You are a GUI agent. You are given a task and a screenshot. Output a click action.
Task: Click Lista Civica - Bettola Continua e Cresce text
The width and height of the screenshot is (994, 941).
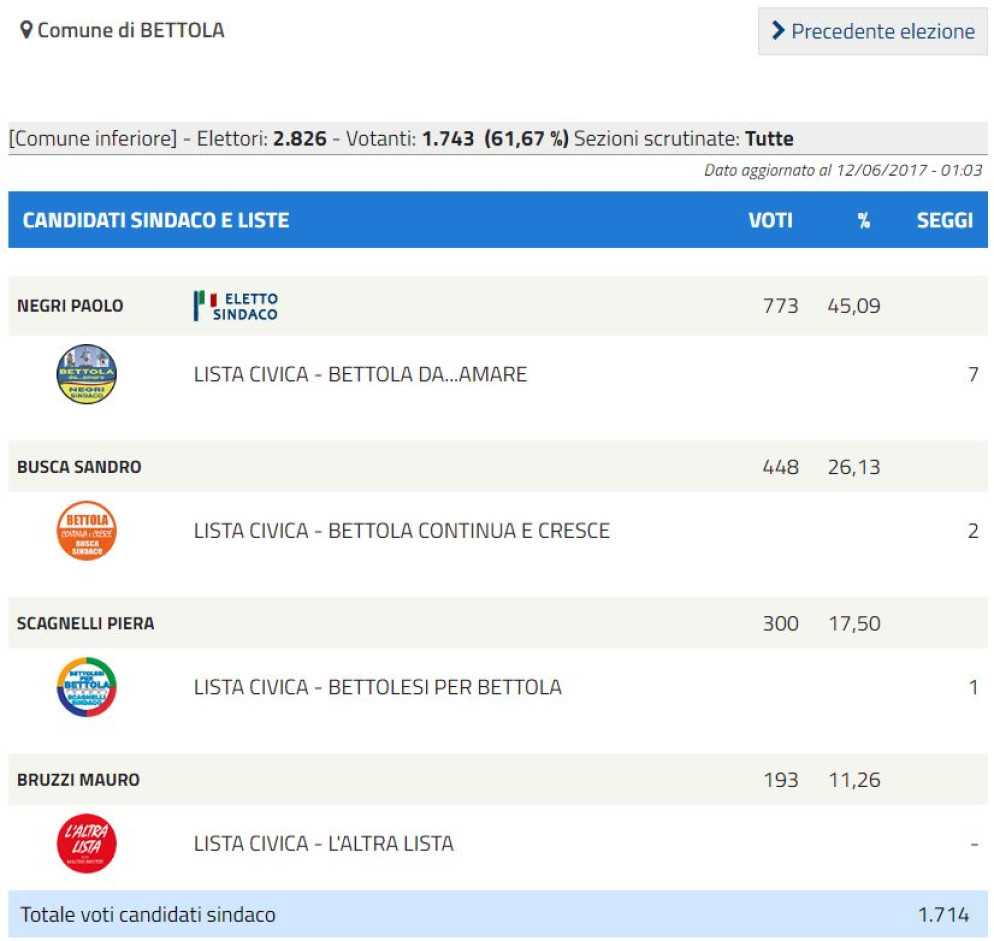point(401,531)
